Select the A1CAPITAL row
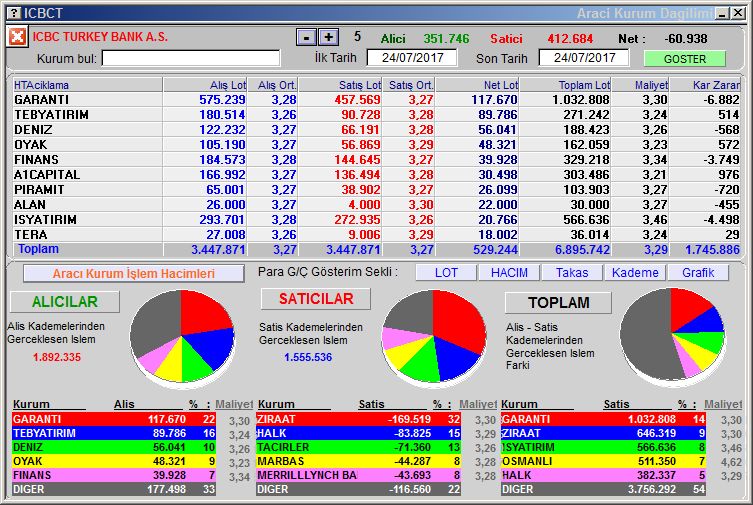This screenshot has width=753, height=505. click(376, 175)
